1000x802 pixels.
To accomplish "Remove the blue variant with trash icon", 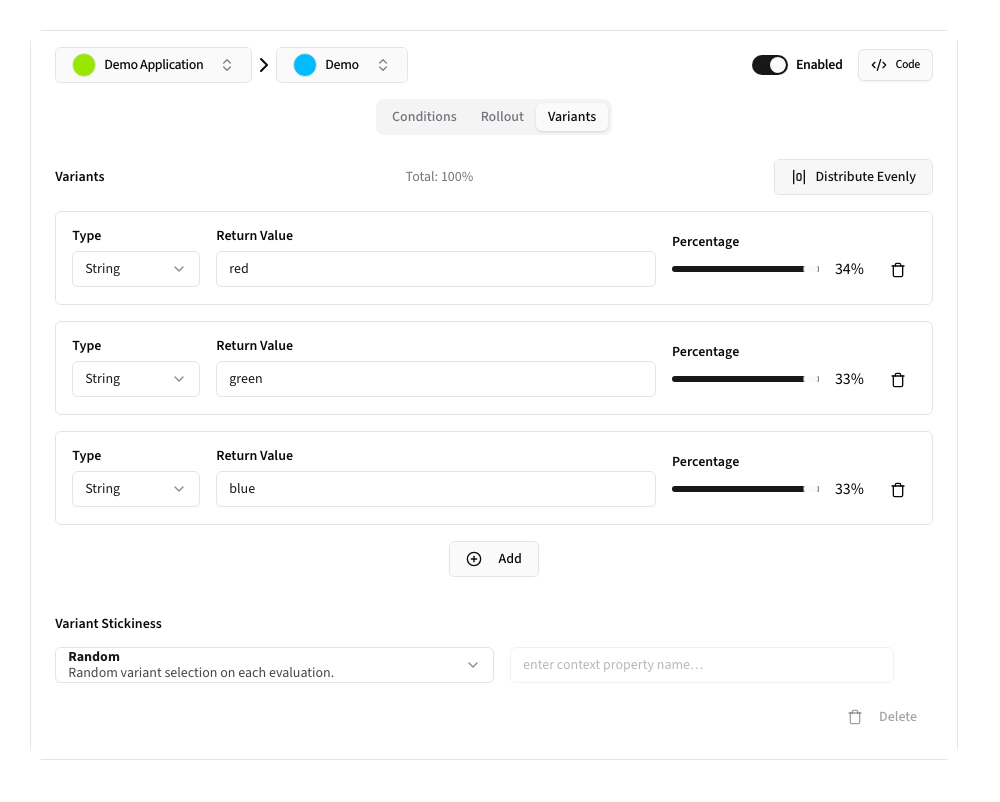I will tap(897, 490).
